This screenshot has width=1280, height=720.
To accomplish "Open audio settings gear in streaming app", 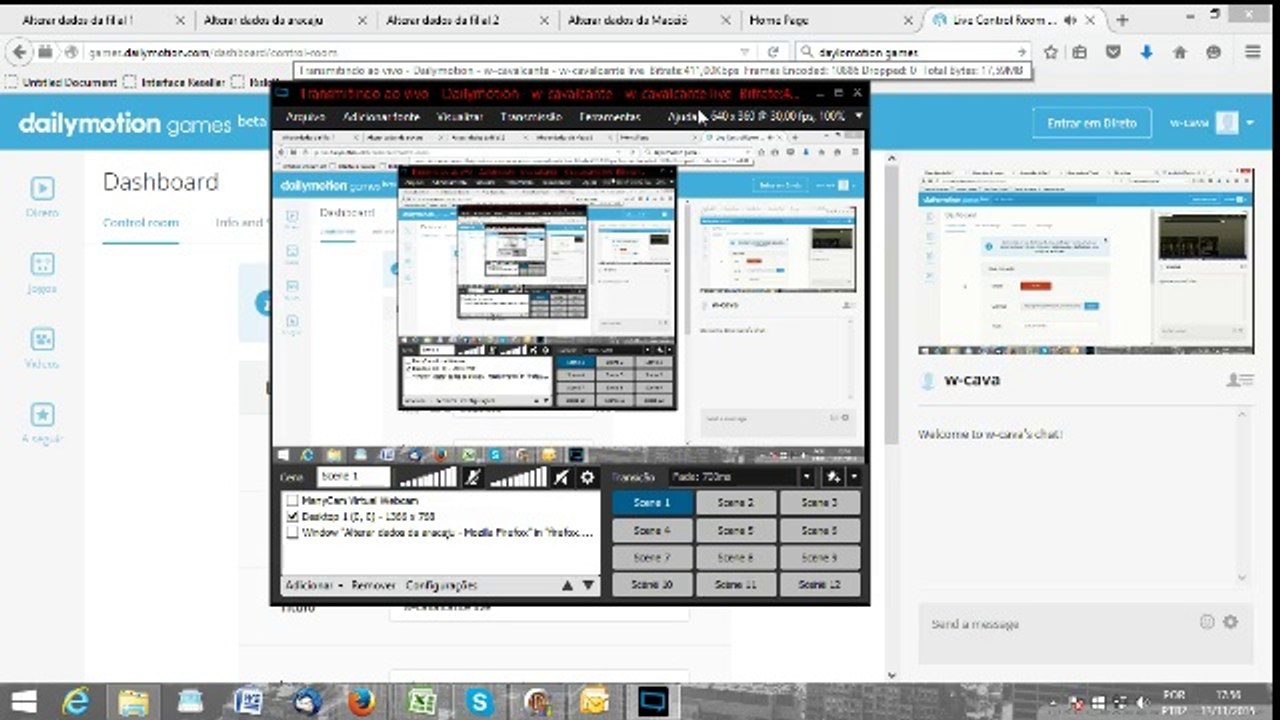I will [588, 477].
